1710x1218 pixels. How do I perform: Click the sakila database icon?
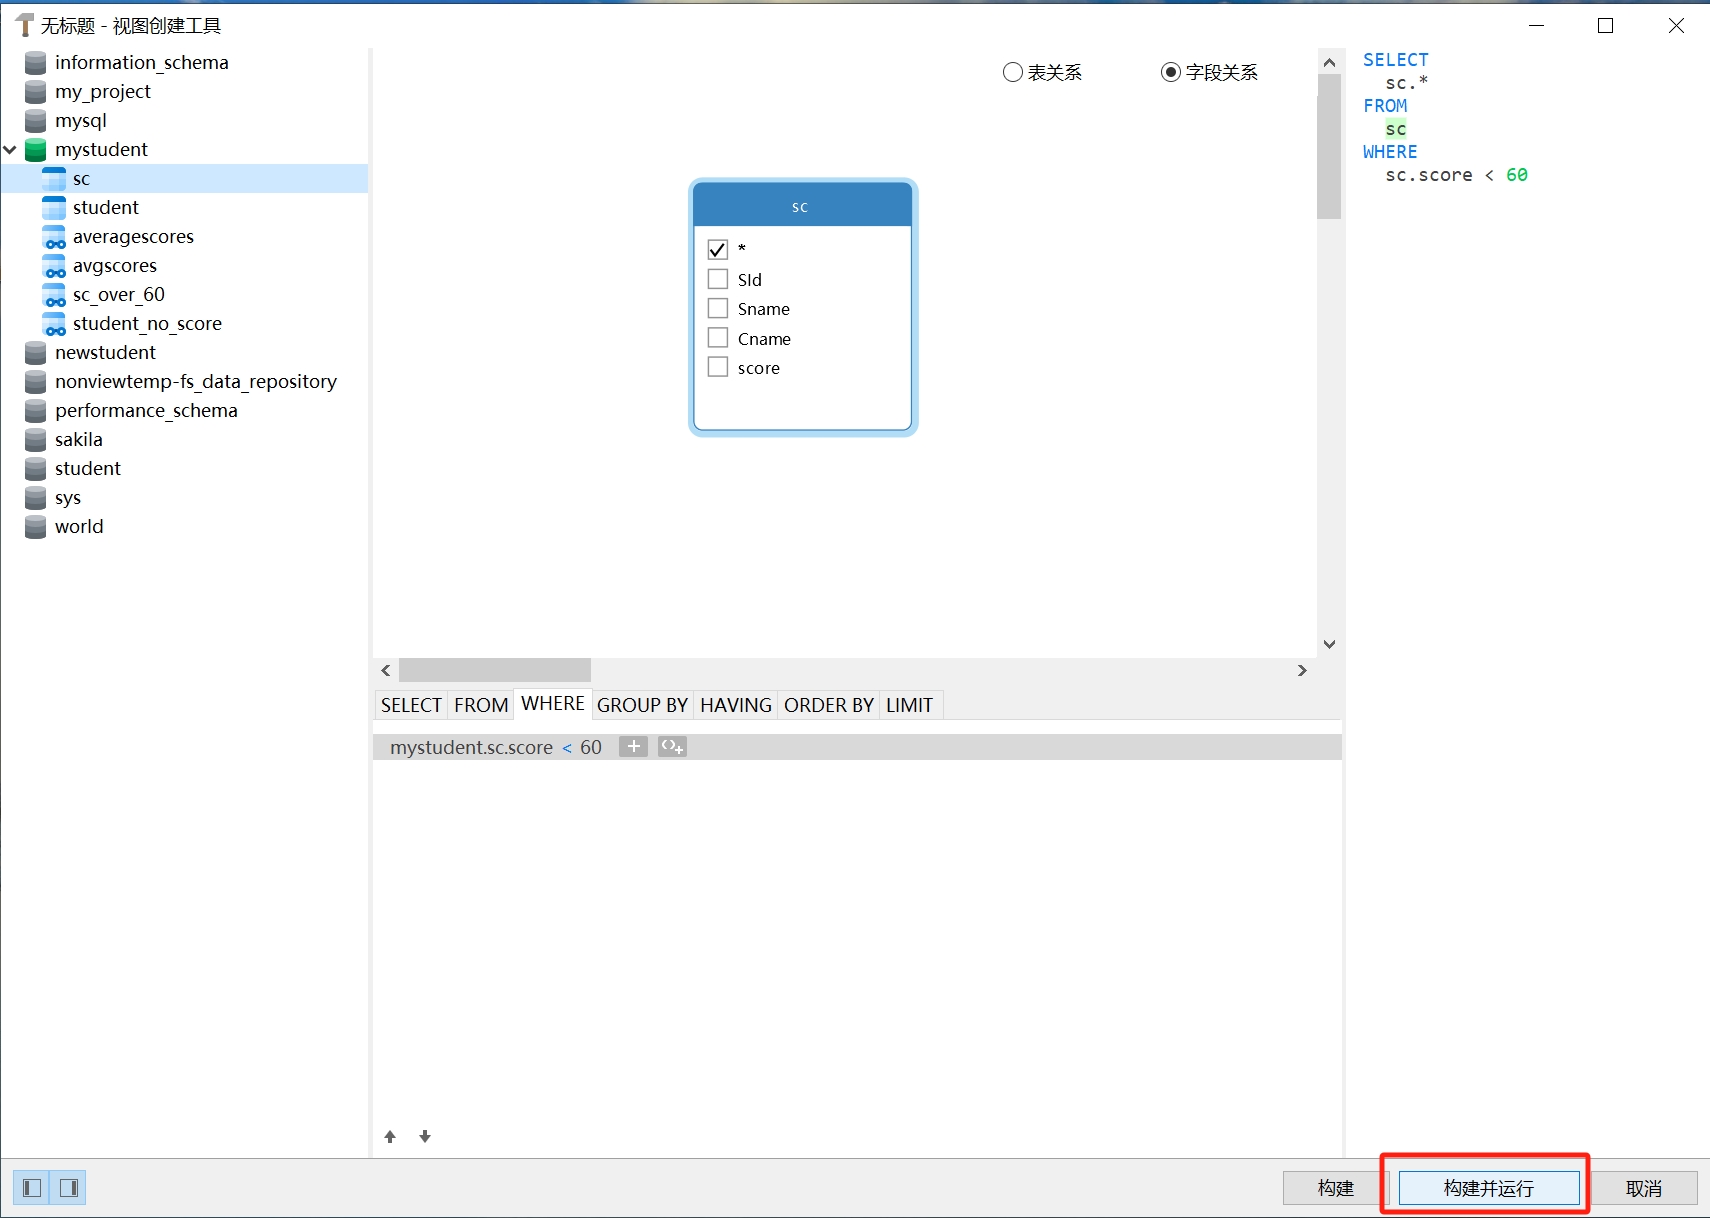pyautogui.click(x=36, y=440)
